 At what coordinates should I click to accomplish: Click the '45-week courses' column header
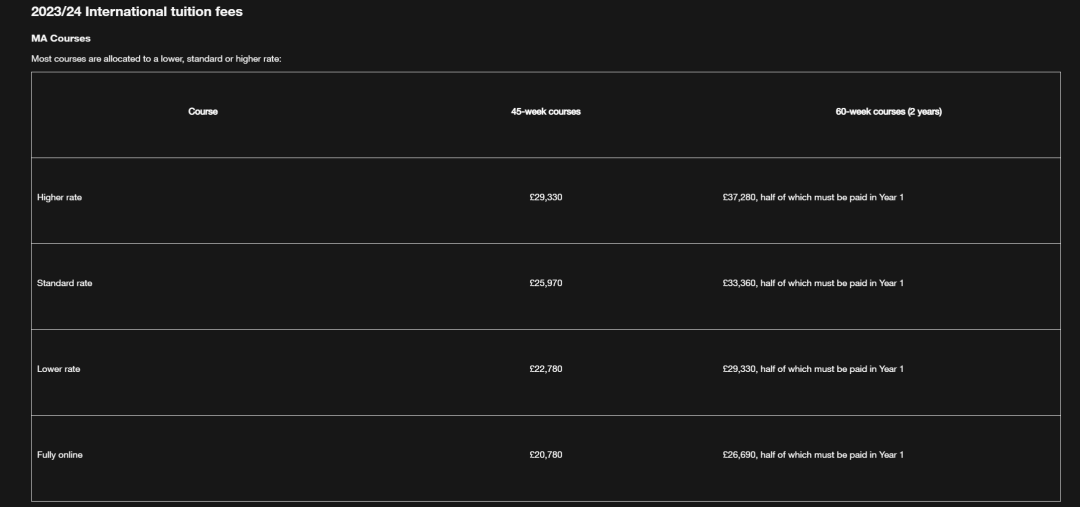546,112
